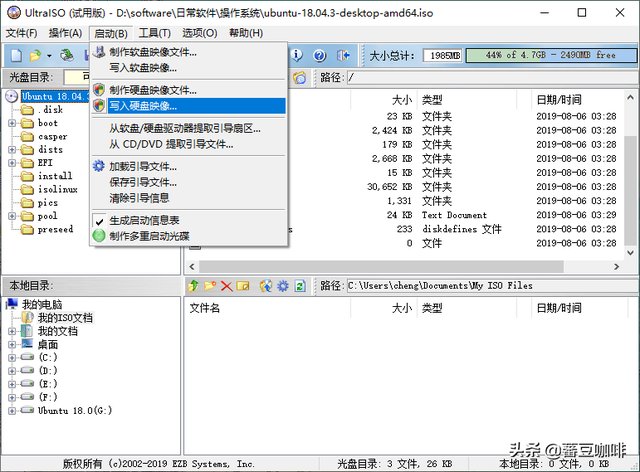Open the 文件(F) menu
640x472 pixels.
21,33
